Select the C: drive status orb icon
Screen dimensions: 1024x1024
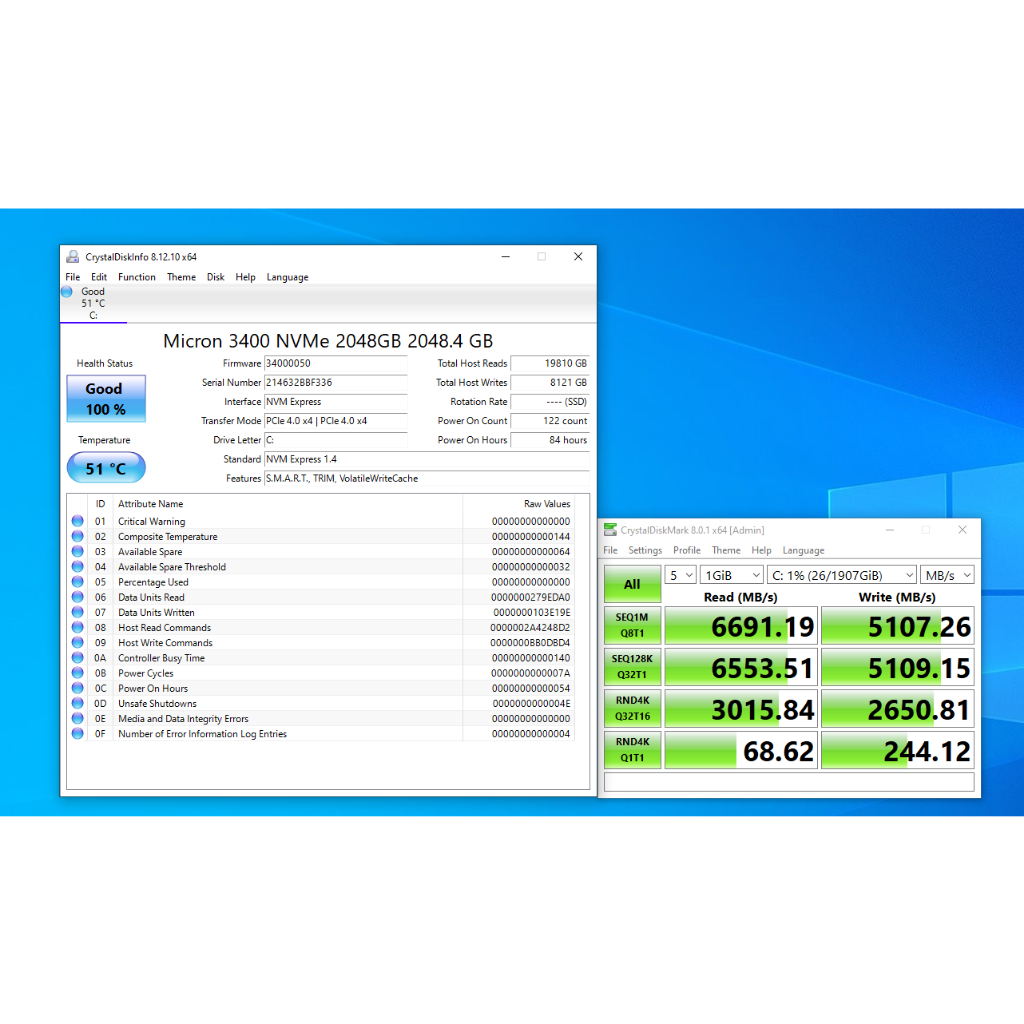click(x=67, y=292)
